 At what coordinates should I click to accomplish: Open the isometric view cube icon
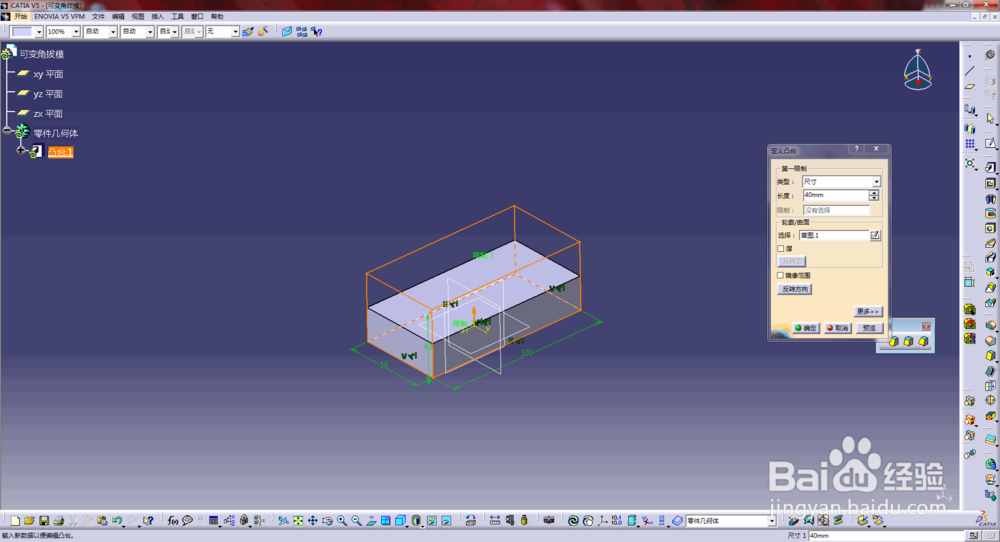[x=400, y=521]
